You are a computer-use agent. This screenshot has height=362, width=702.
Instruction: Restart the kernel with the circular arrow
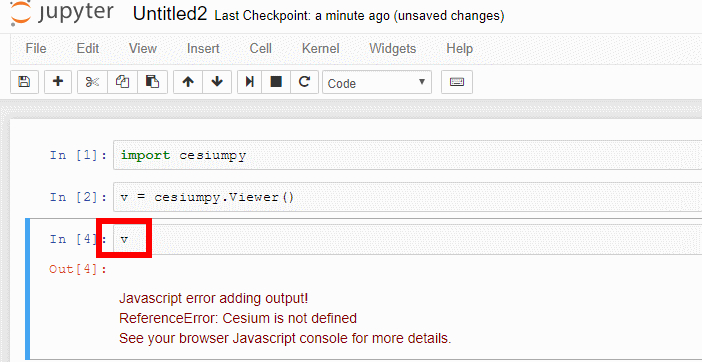[x=304, y=82]
